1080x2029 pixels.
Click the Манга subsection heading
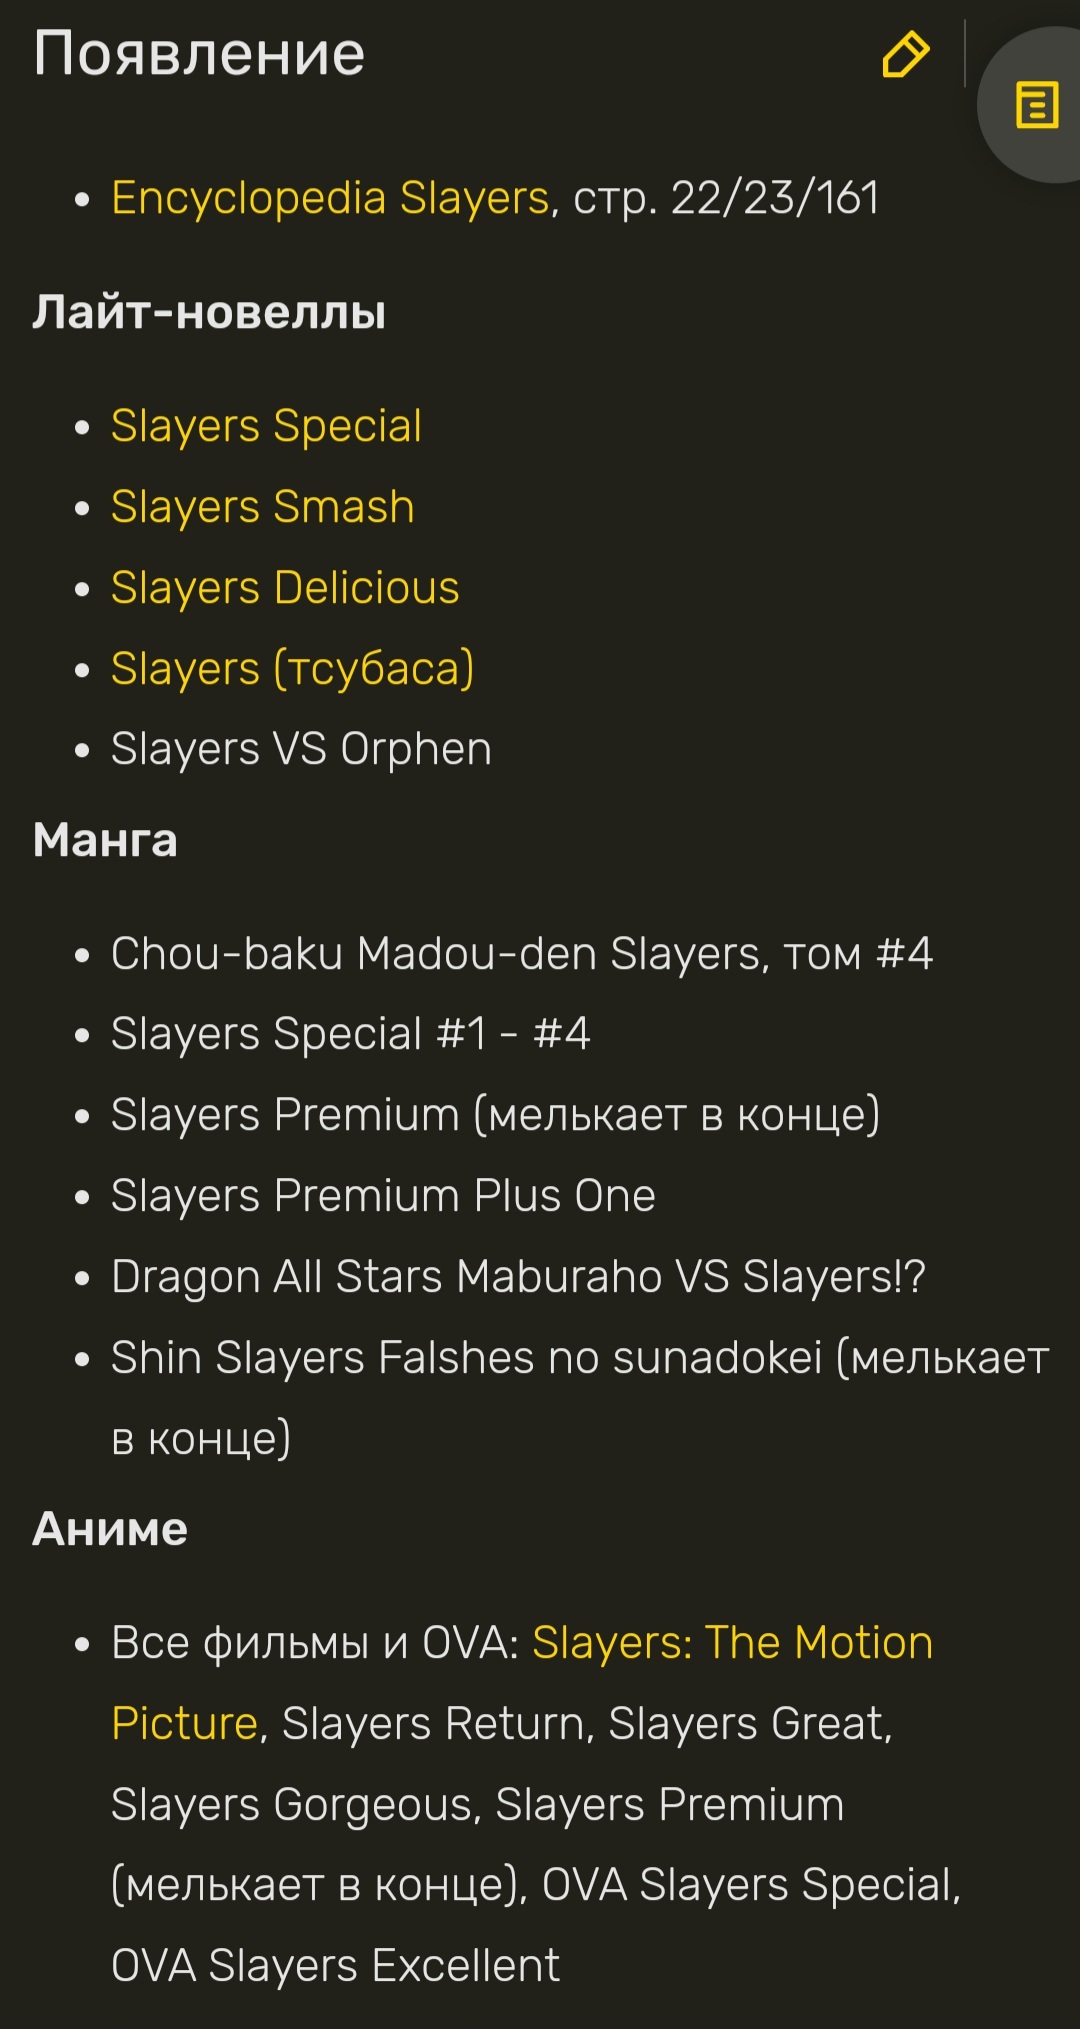point(105,840)
